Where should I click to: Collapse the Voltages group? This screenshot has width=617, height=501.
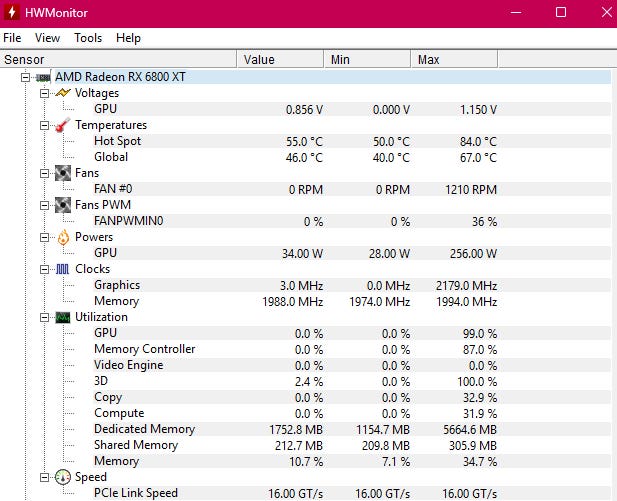tap(44, 93)
